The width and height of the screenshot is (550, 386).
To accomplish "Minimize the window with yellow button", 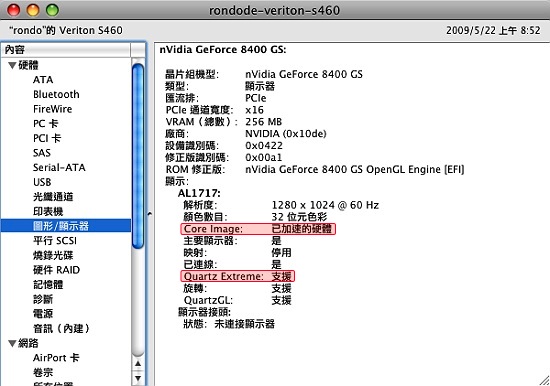I will pos(33,10).
